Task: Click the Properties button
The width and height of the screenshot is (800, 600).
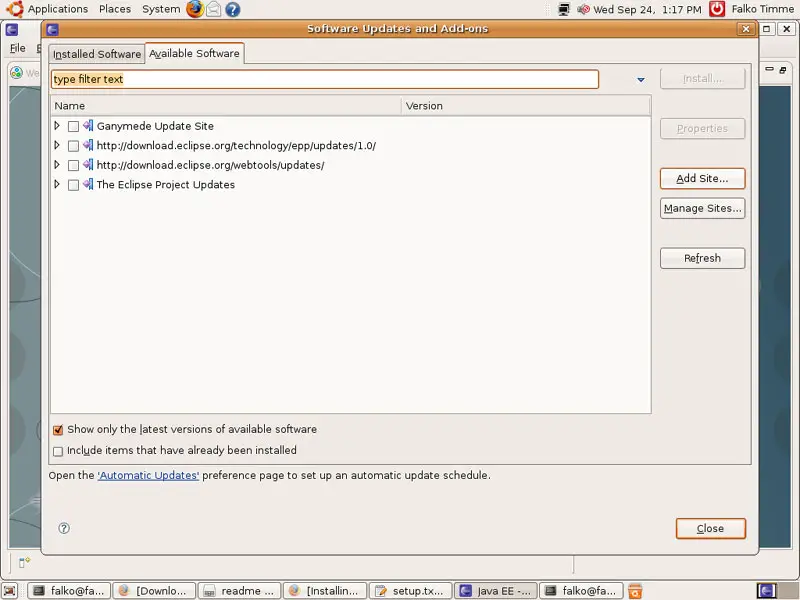Action: click(703, 129)
